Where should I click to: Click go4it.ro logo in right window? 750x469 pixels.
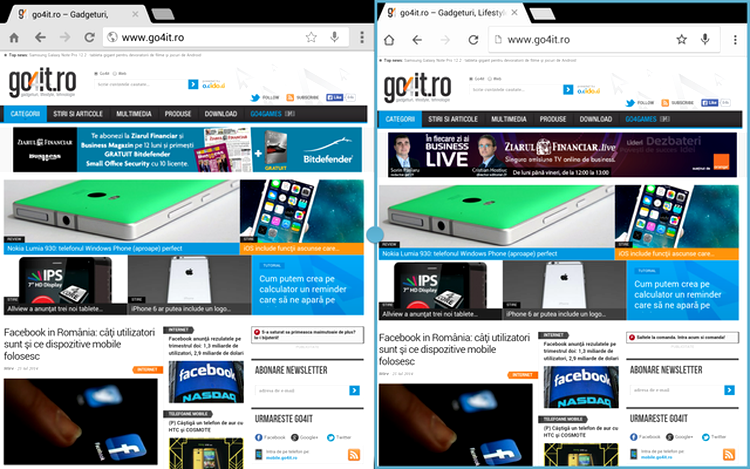pos(418,87)
